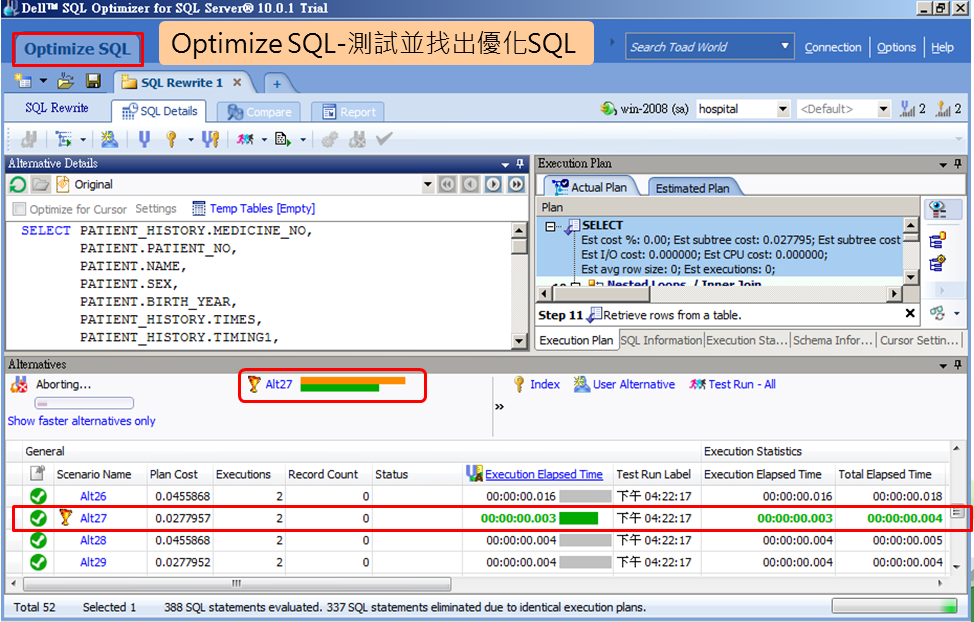Expand the double chevron in Alternatives

(499, 406)
